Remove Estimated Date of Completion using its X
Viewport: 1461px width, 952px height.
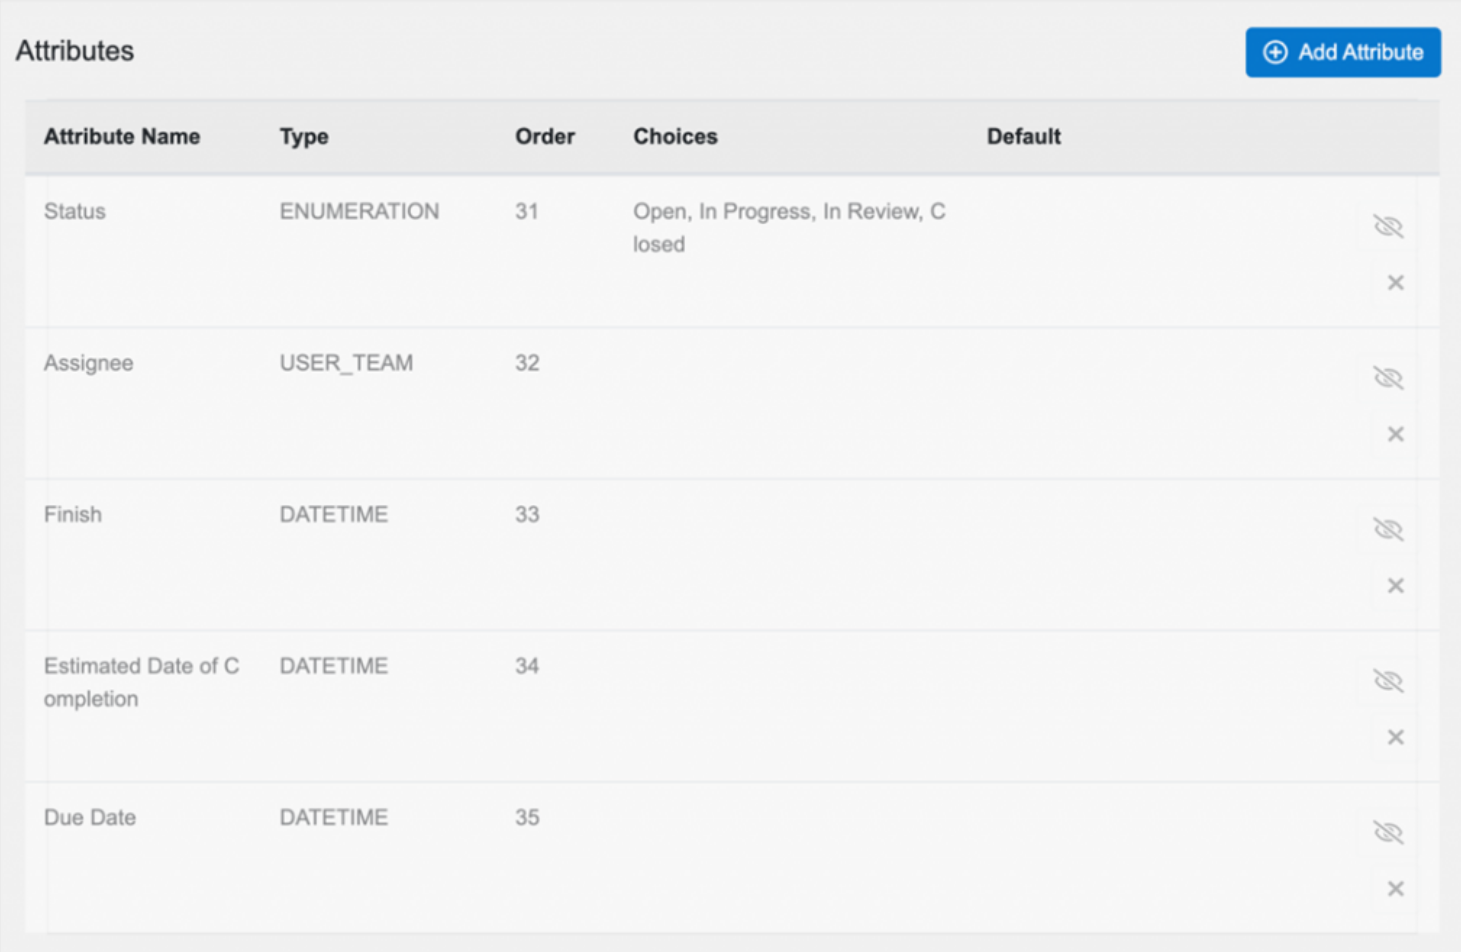pyautogui.click(x=1396, y=737)
